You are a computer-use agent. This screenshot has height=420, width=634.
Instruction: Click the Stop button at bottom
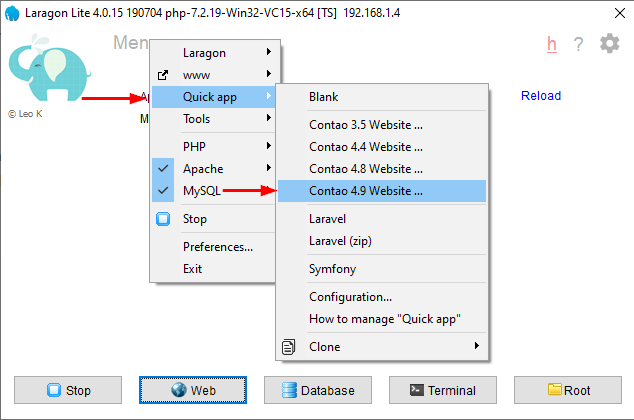[x=68, y=390]
